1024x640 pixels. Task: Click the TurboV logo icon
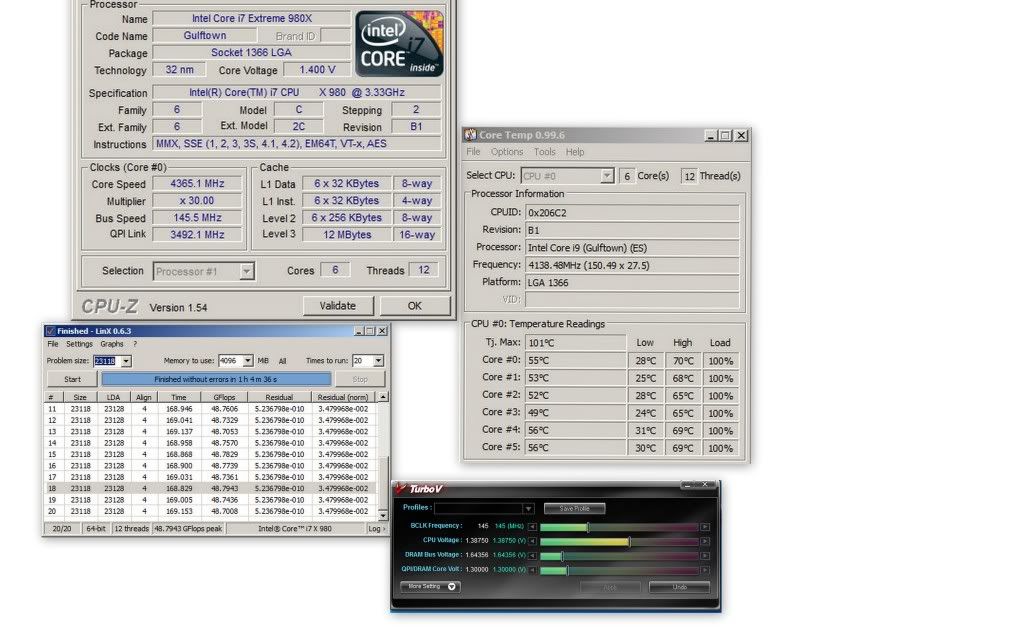(400, 488)
